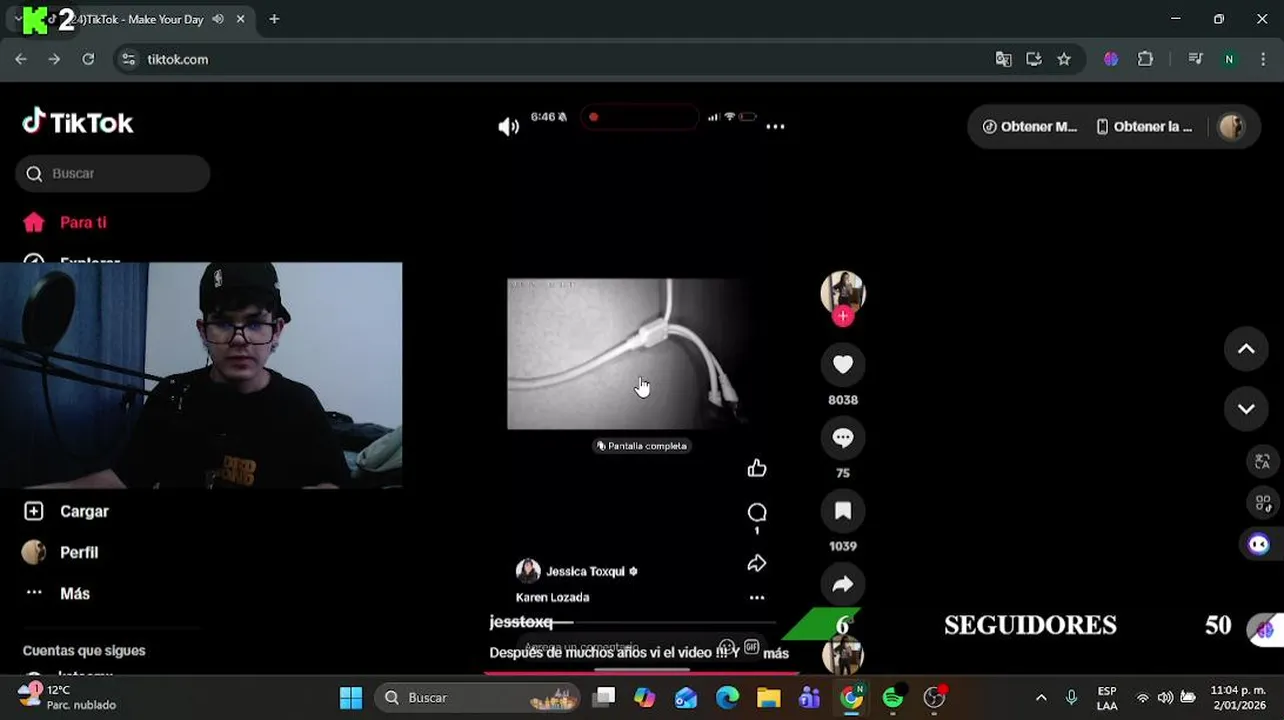
Task: Open tab search dropdown at top left
Action: tap(18, 19)
